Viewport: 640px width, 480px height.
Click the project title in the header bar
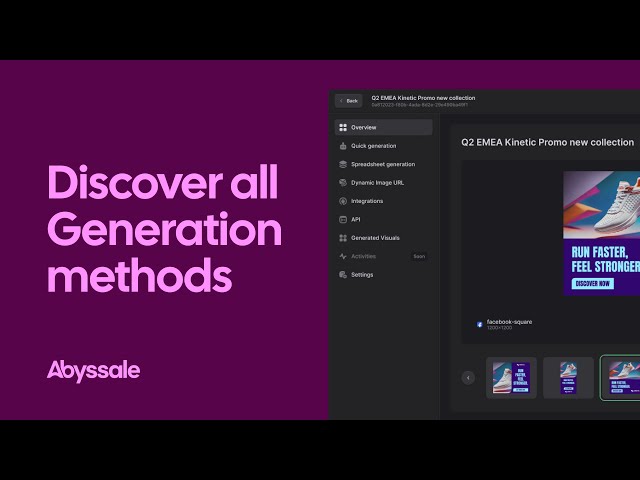tap(423, 98)
